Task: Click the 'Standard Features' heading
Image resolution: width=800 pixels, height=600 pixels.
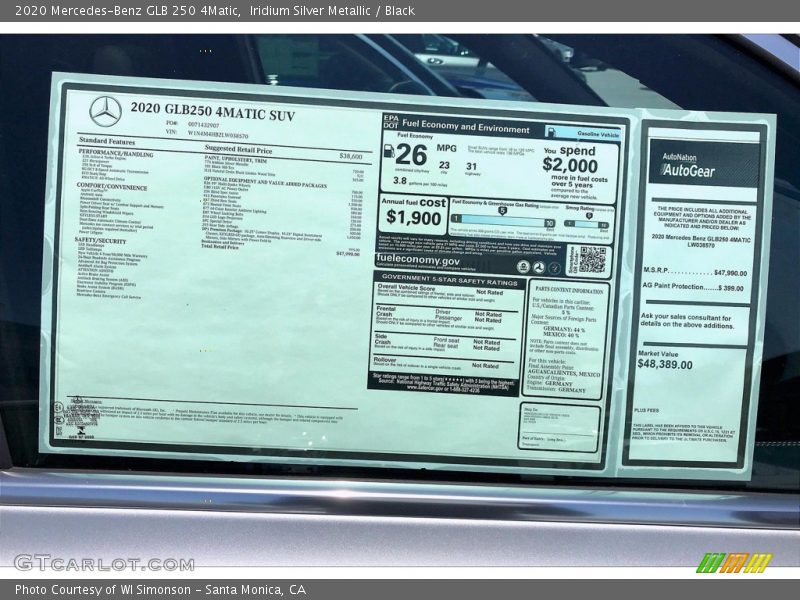Action: coord(107,141)
